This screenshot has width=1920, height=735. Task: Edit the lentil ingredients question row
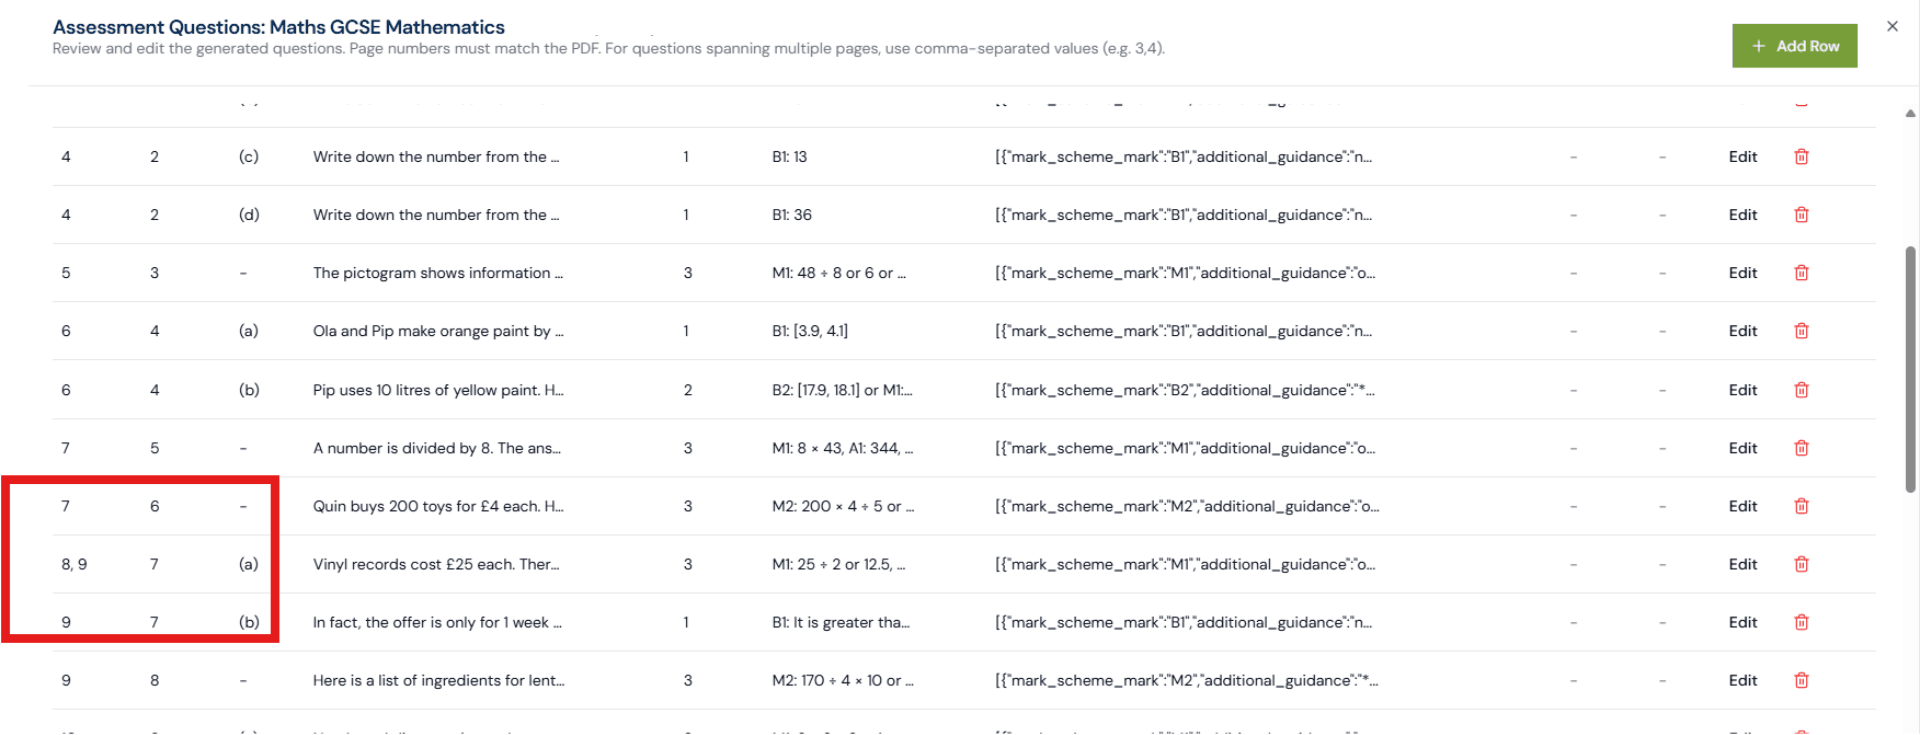1742,680
